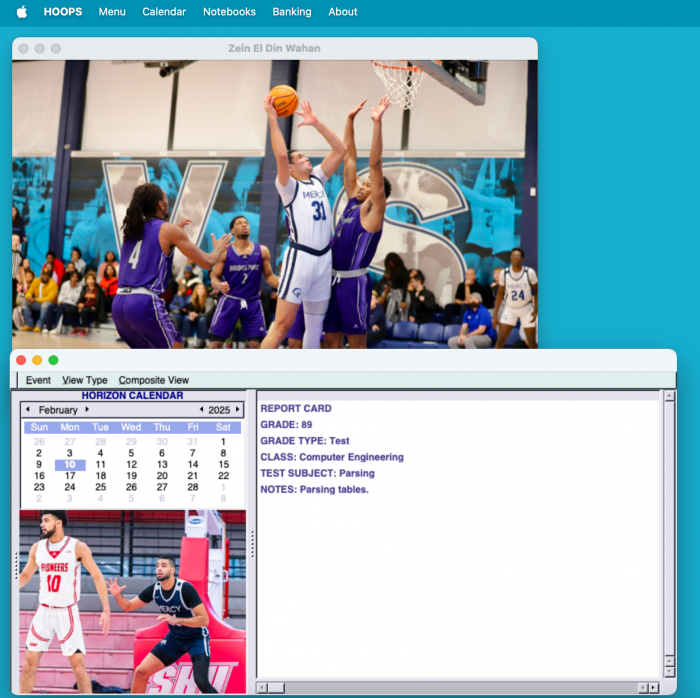Click vertical scrollbar down arrow
This screenshot has height=698, width=700.
669,673
